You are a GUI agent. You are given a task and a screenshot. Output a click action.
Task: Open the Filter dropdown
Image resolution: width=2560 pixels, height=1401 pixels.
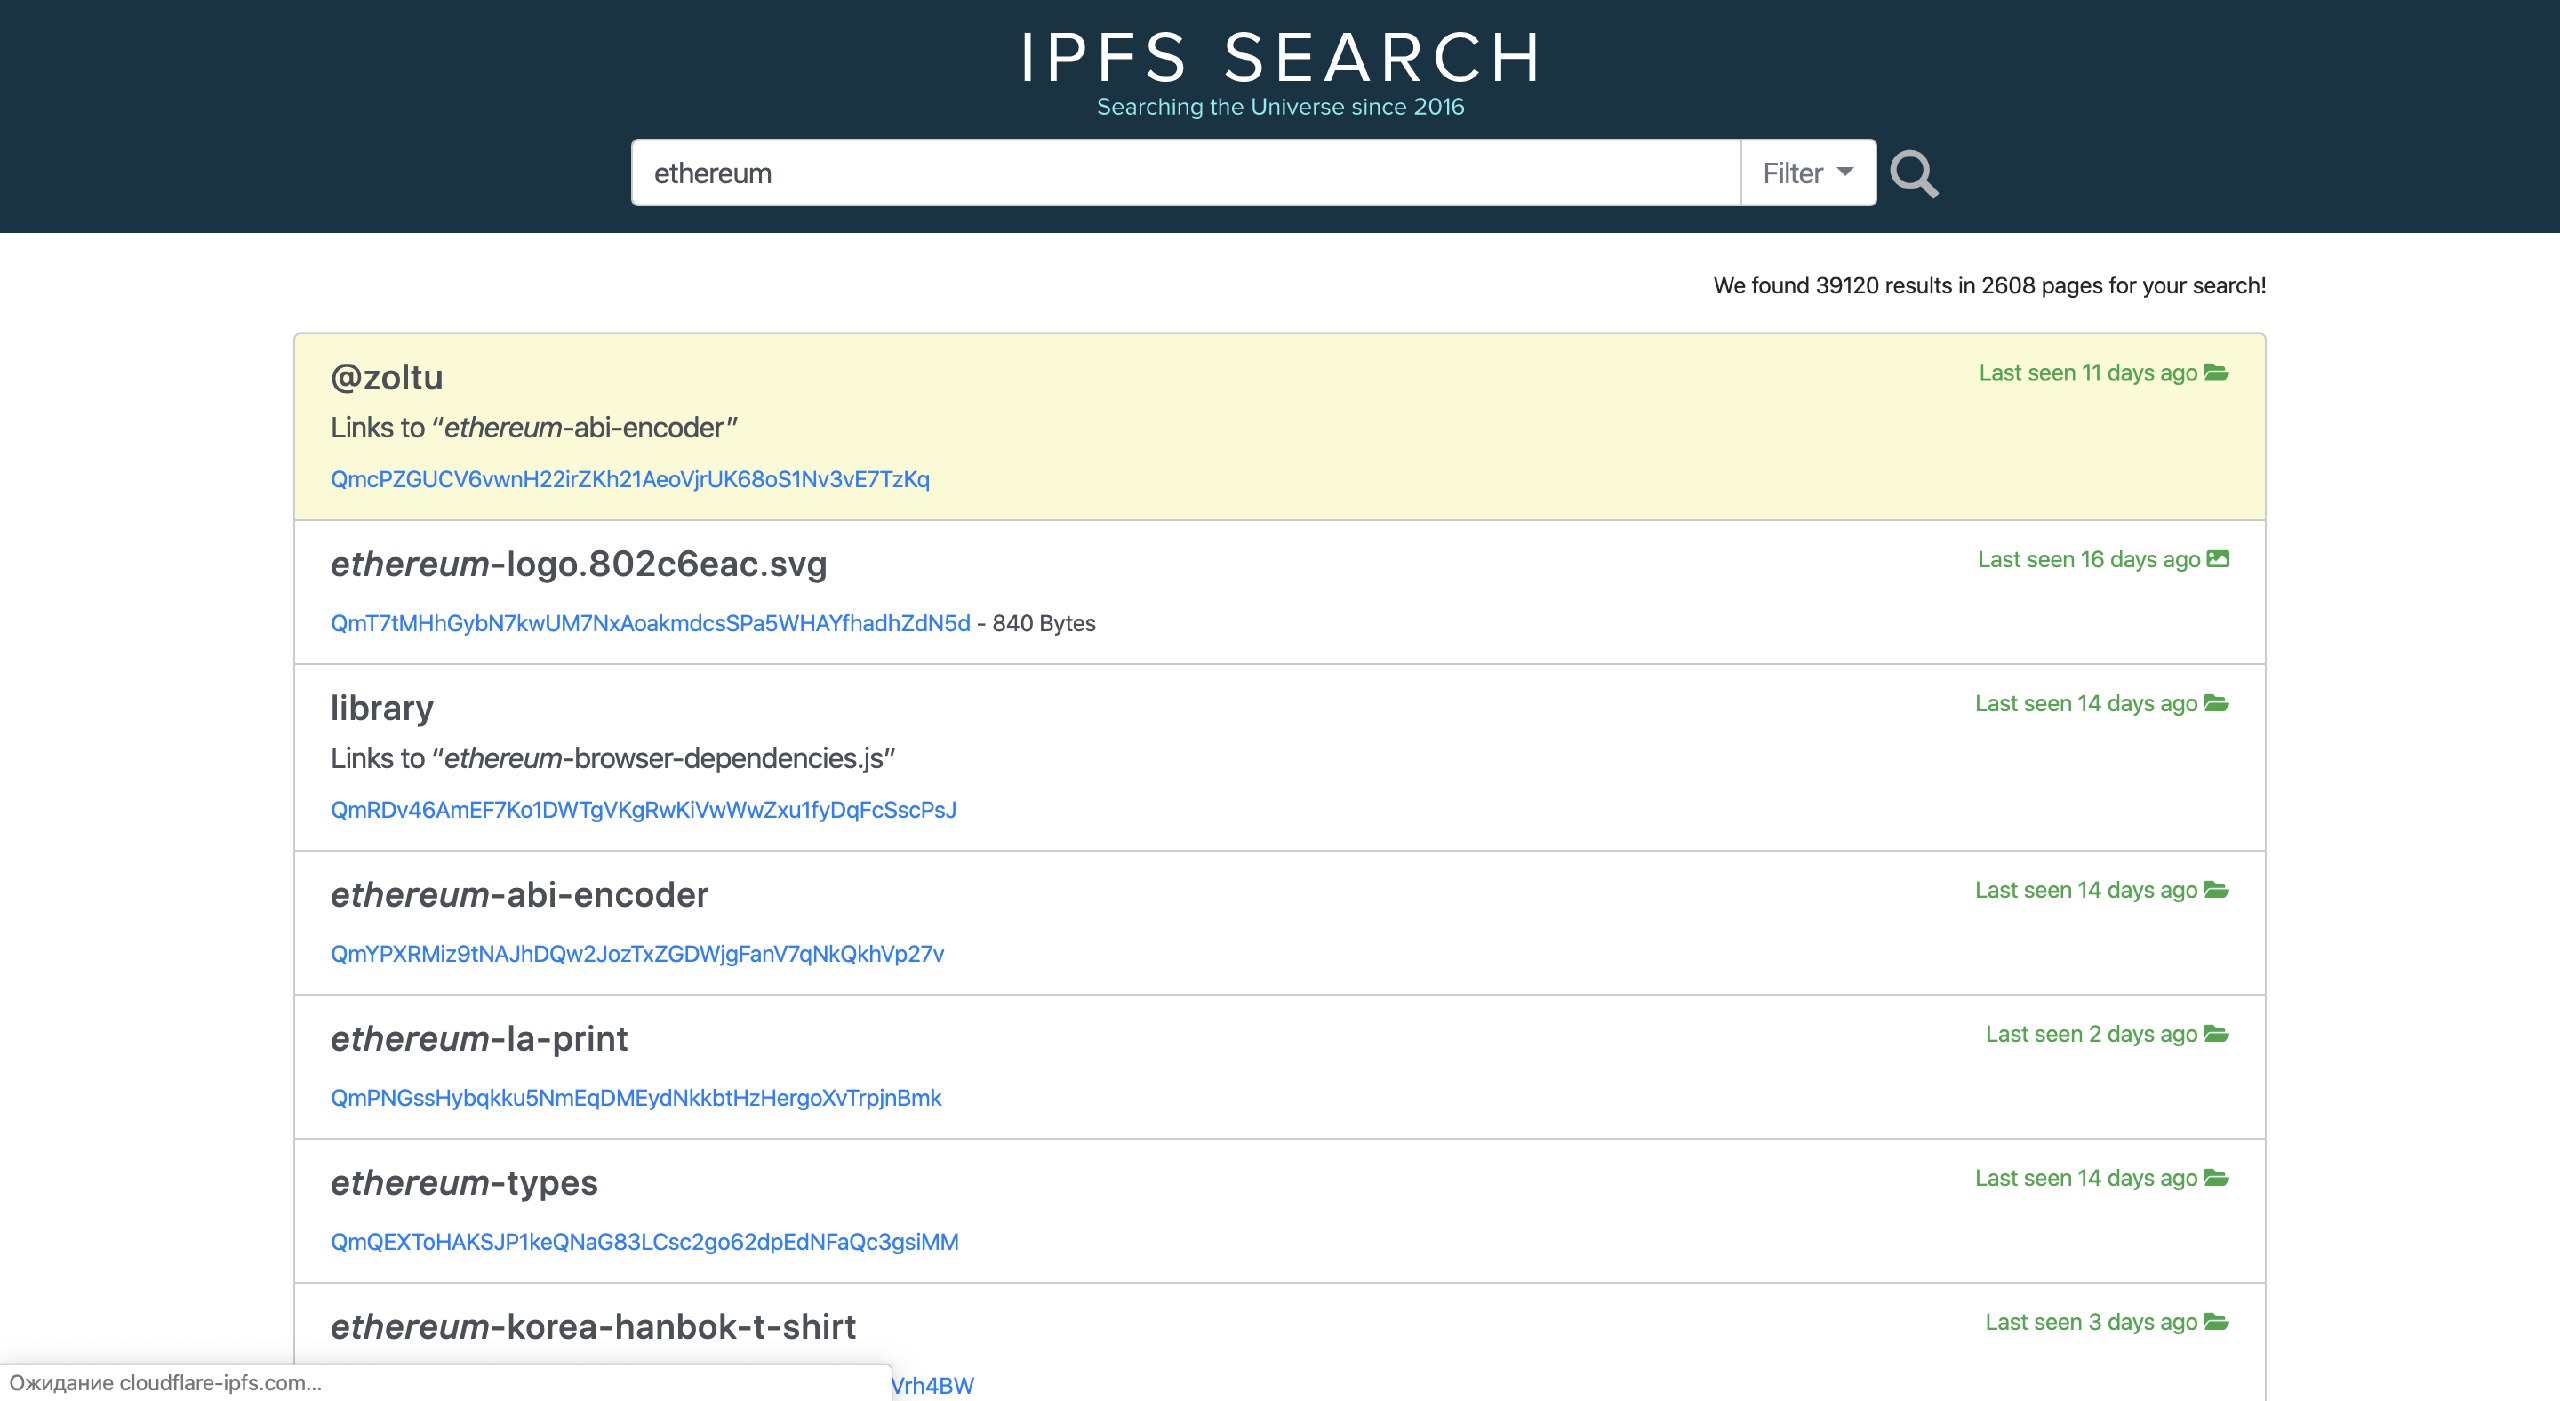[1808, 173]
